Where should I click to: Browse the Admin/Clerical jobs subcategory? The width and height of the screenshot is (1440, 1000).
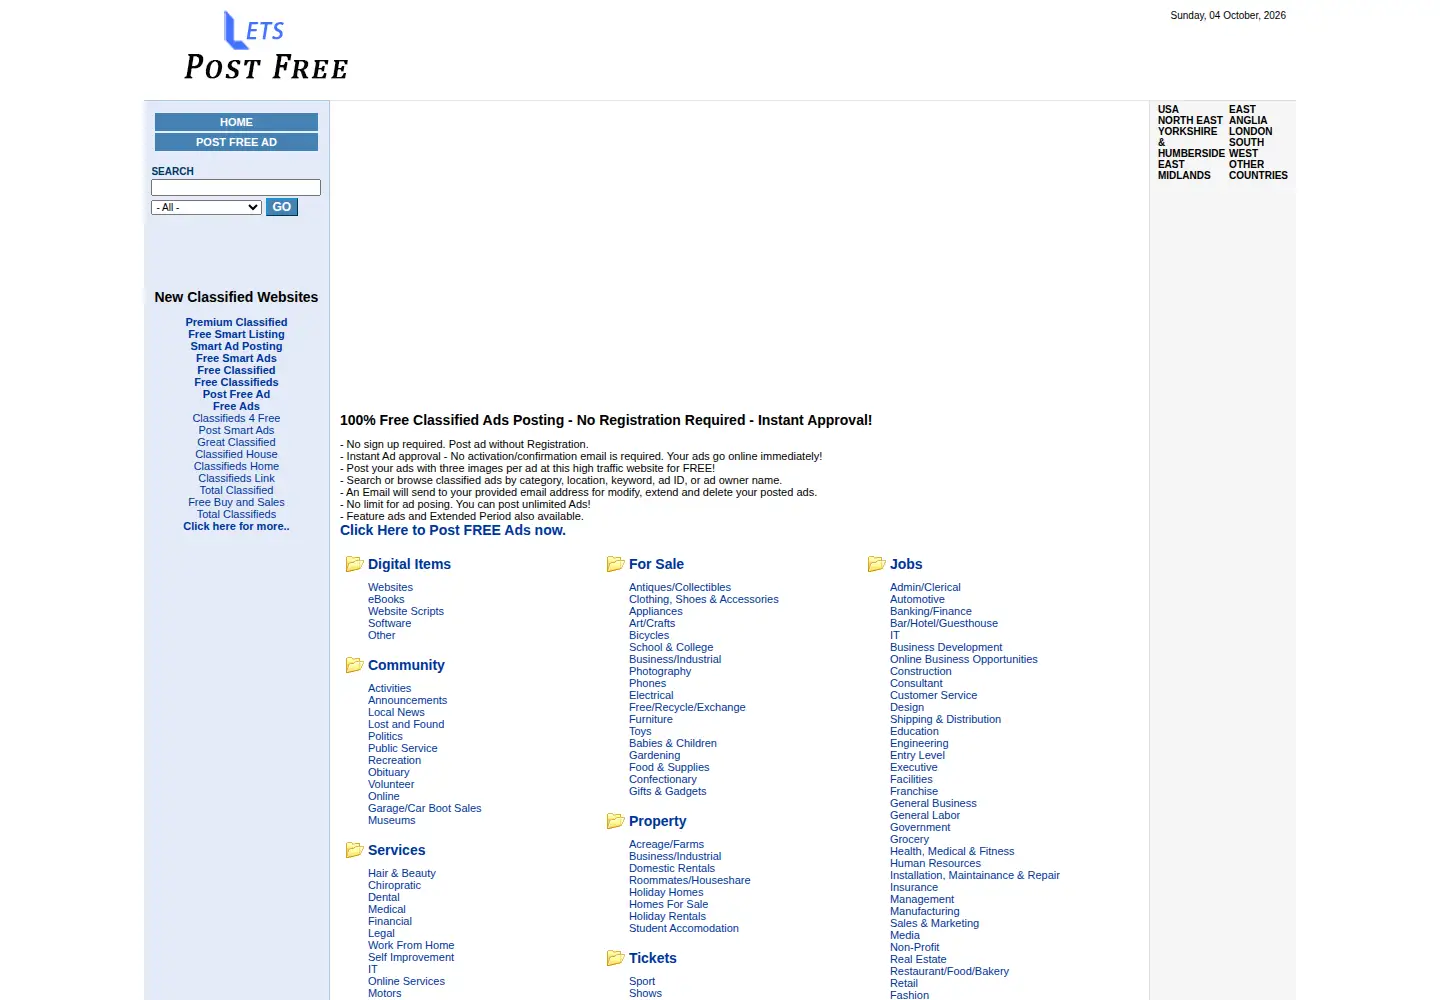coord(925,587)
